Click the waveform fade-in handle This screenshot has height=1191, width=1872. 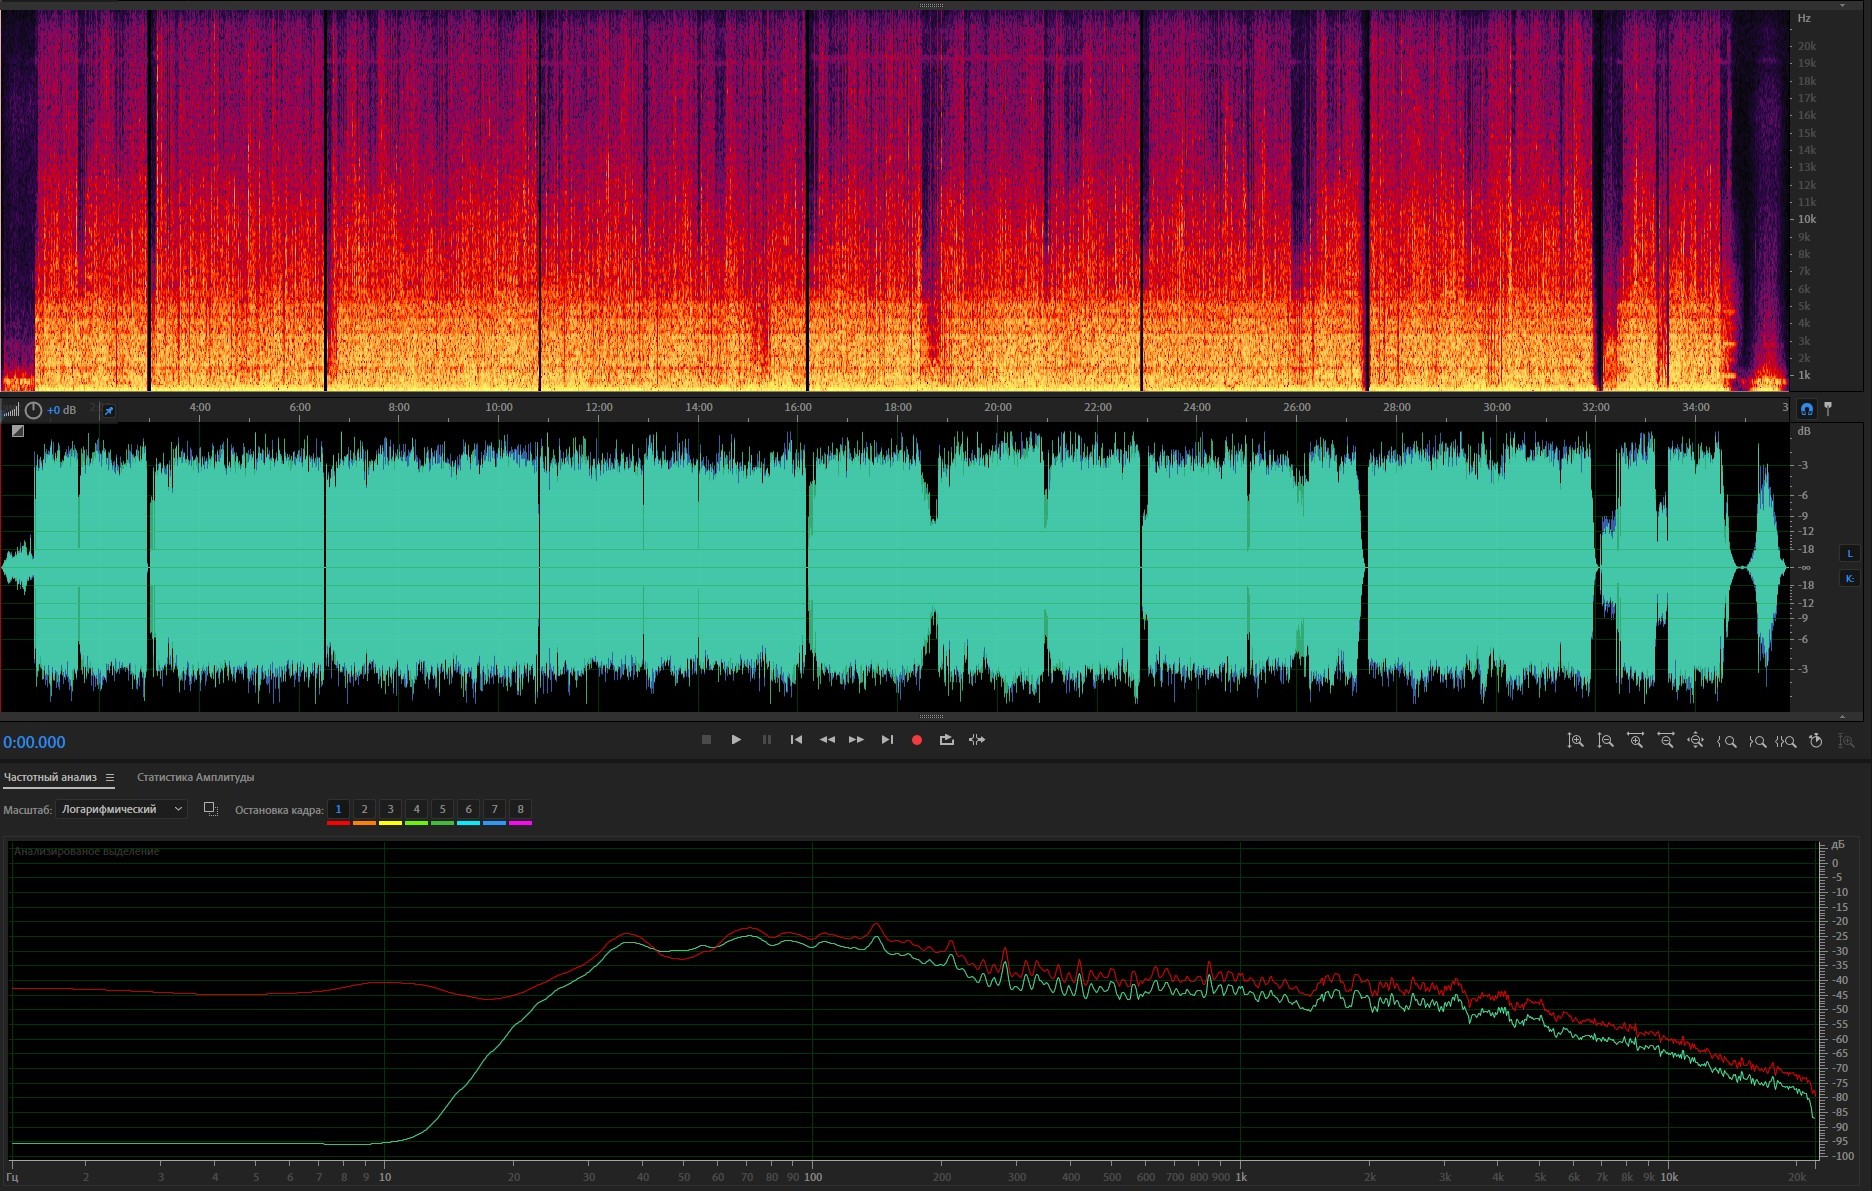pyautogui.click(x=18, y=431)
